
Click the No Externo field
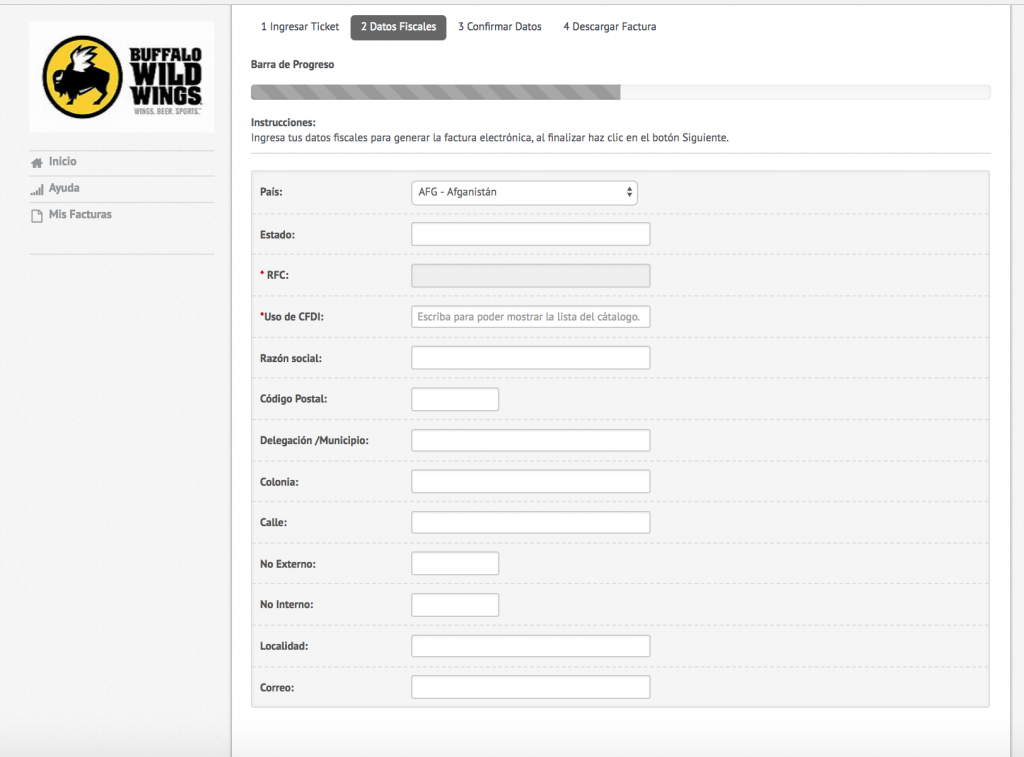click(455, 564)
